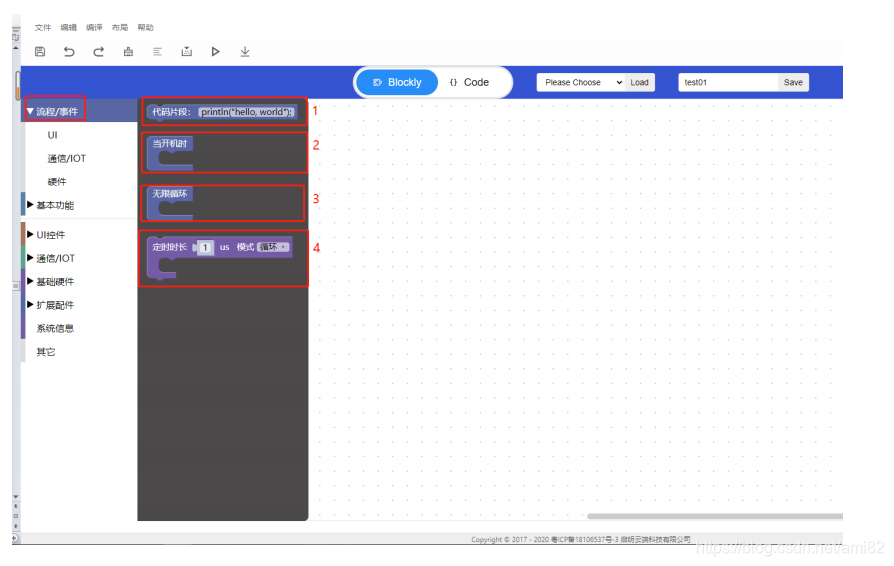Click the scroll down arrow at left edge
Screen dimensions: 894x566
[16, 496]
